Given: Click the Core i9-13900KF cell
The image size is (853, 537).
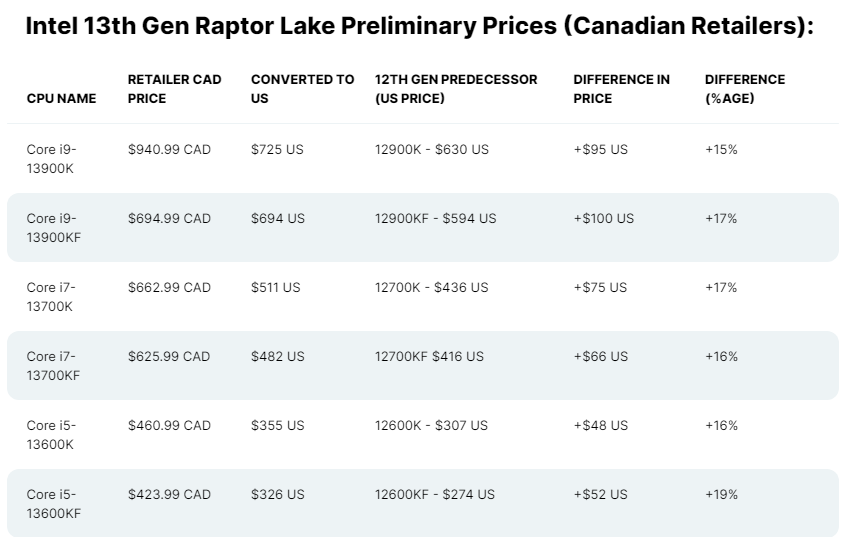Looking at the screenshot, I should (54, 228).
